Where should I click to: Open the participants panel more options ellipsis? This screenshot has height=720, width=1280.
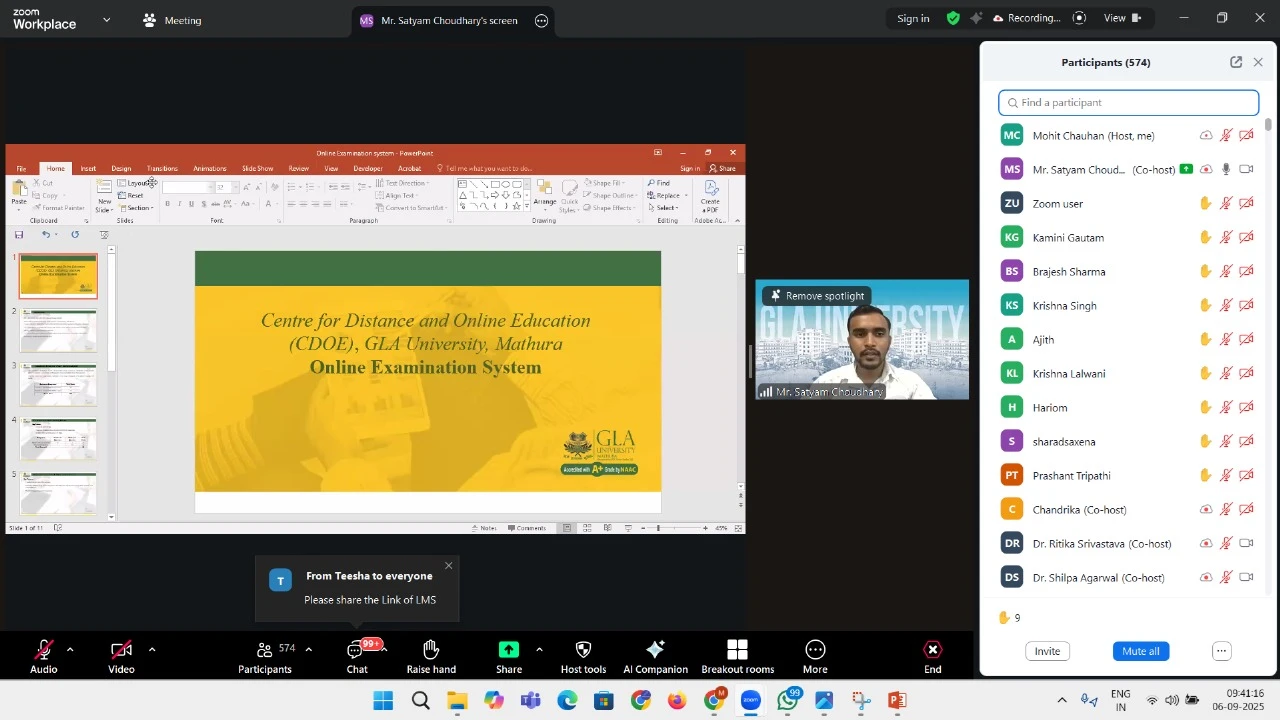point(1222,651)
